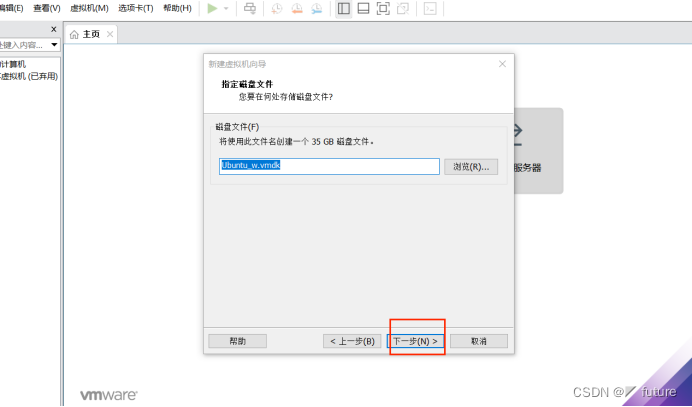The image size is (692, 407).
Task: Proceed with 下一步(N) > button
Action: point(415,341)
